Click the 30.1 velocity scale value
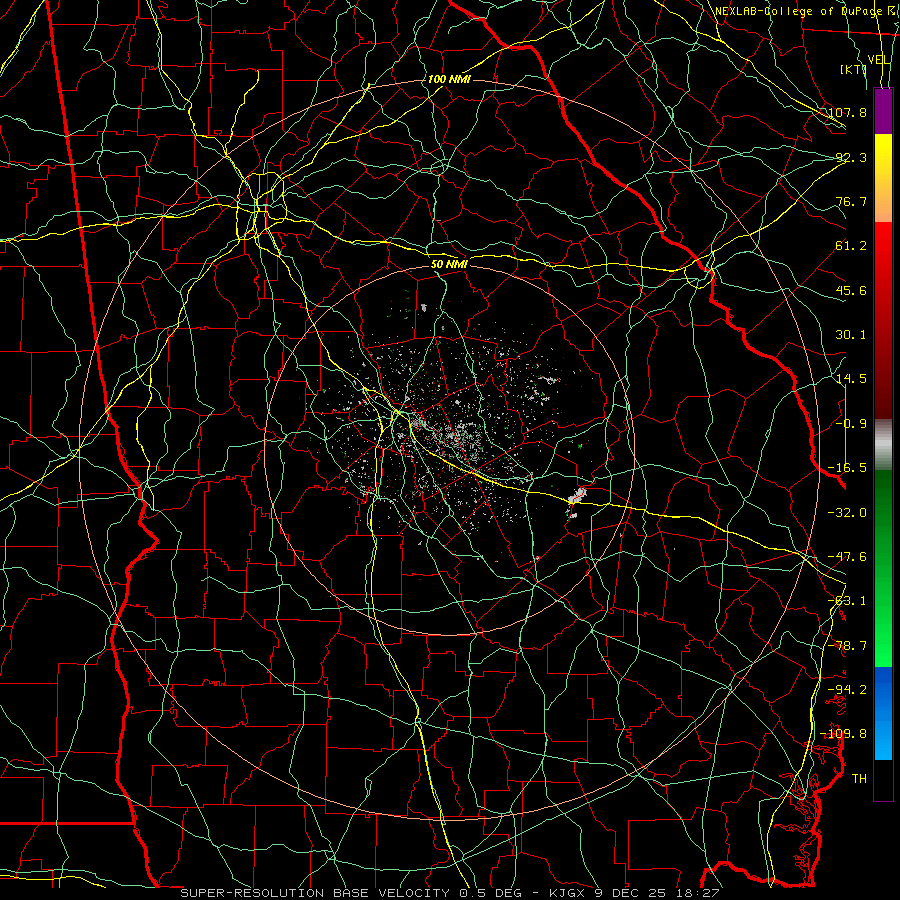The width and height of the screenshot is (900, 900). tap(851, 335)
